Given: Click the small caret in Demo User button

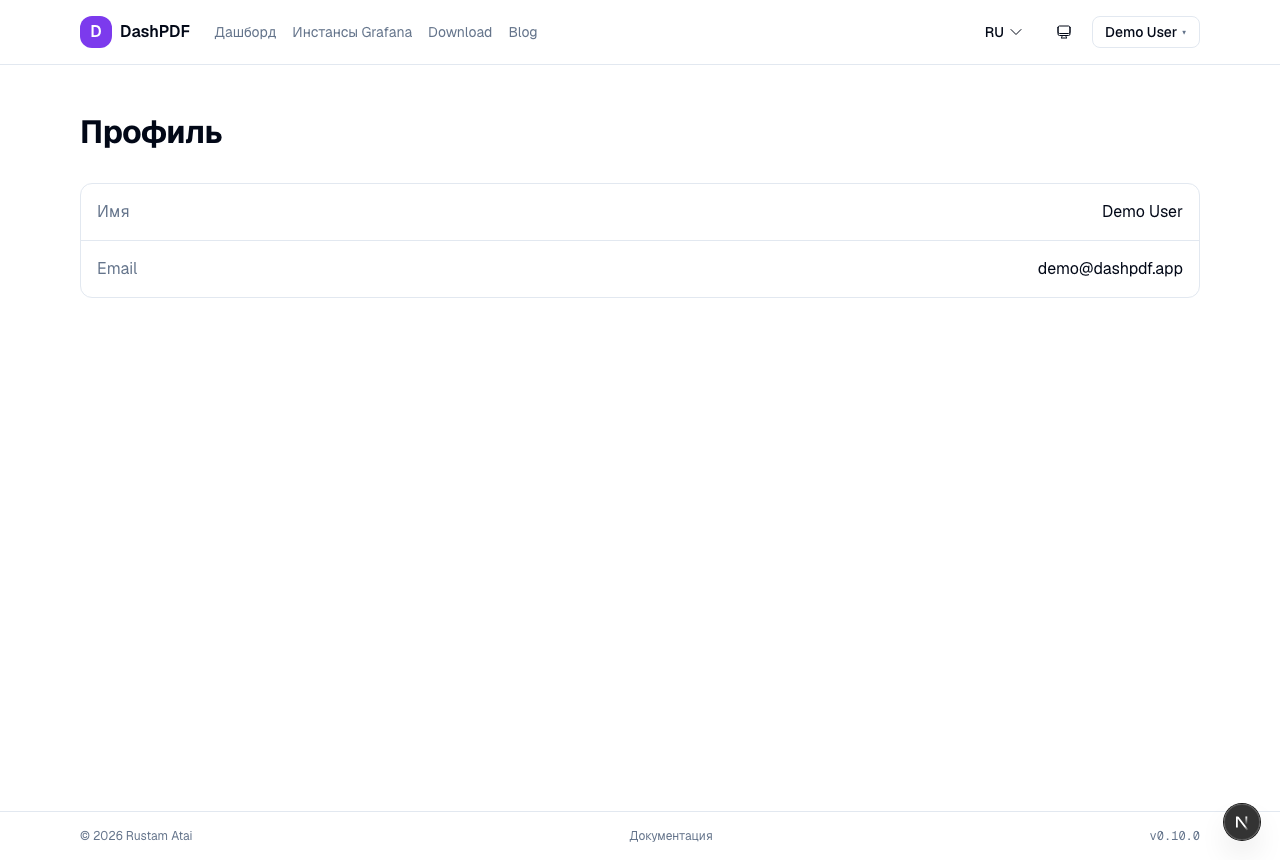Looking at the screenshot, I should tap(1184, 33).
